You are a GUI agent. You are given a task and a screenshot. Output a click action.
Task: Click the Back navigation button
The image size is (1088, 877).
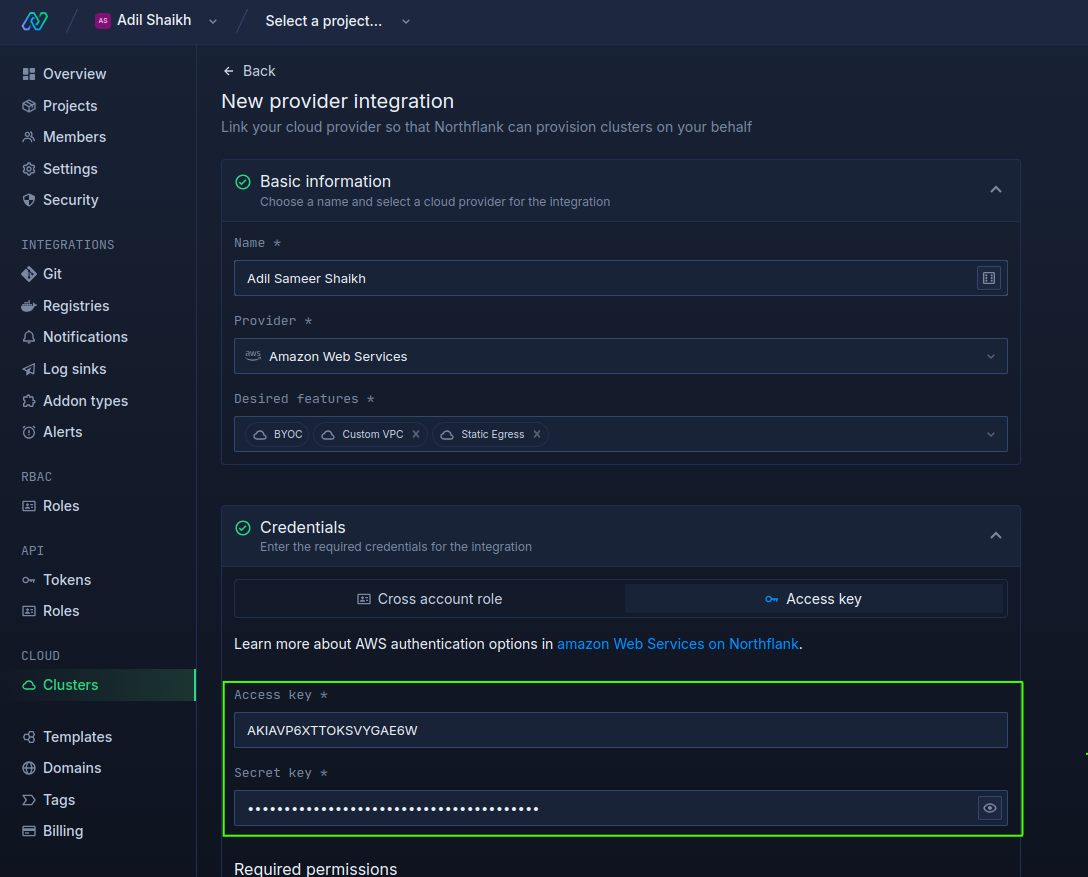pos(248,71)
